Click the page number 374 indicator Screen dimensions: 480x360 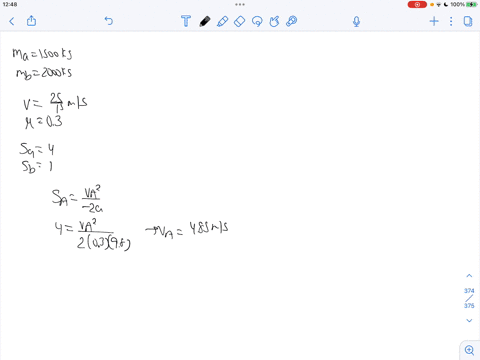(x=469, y=291)
